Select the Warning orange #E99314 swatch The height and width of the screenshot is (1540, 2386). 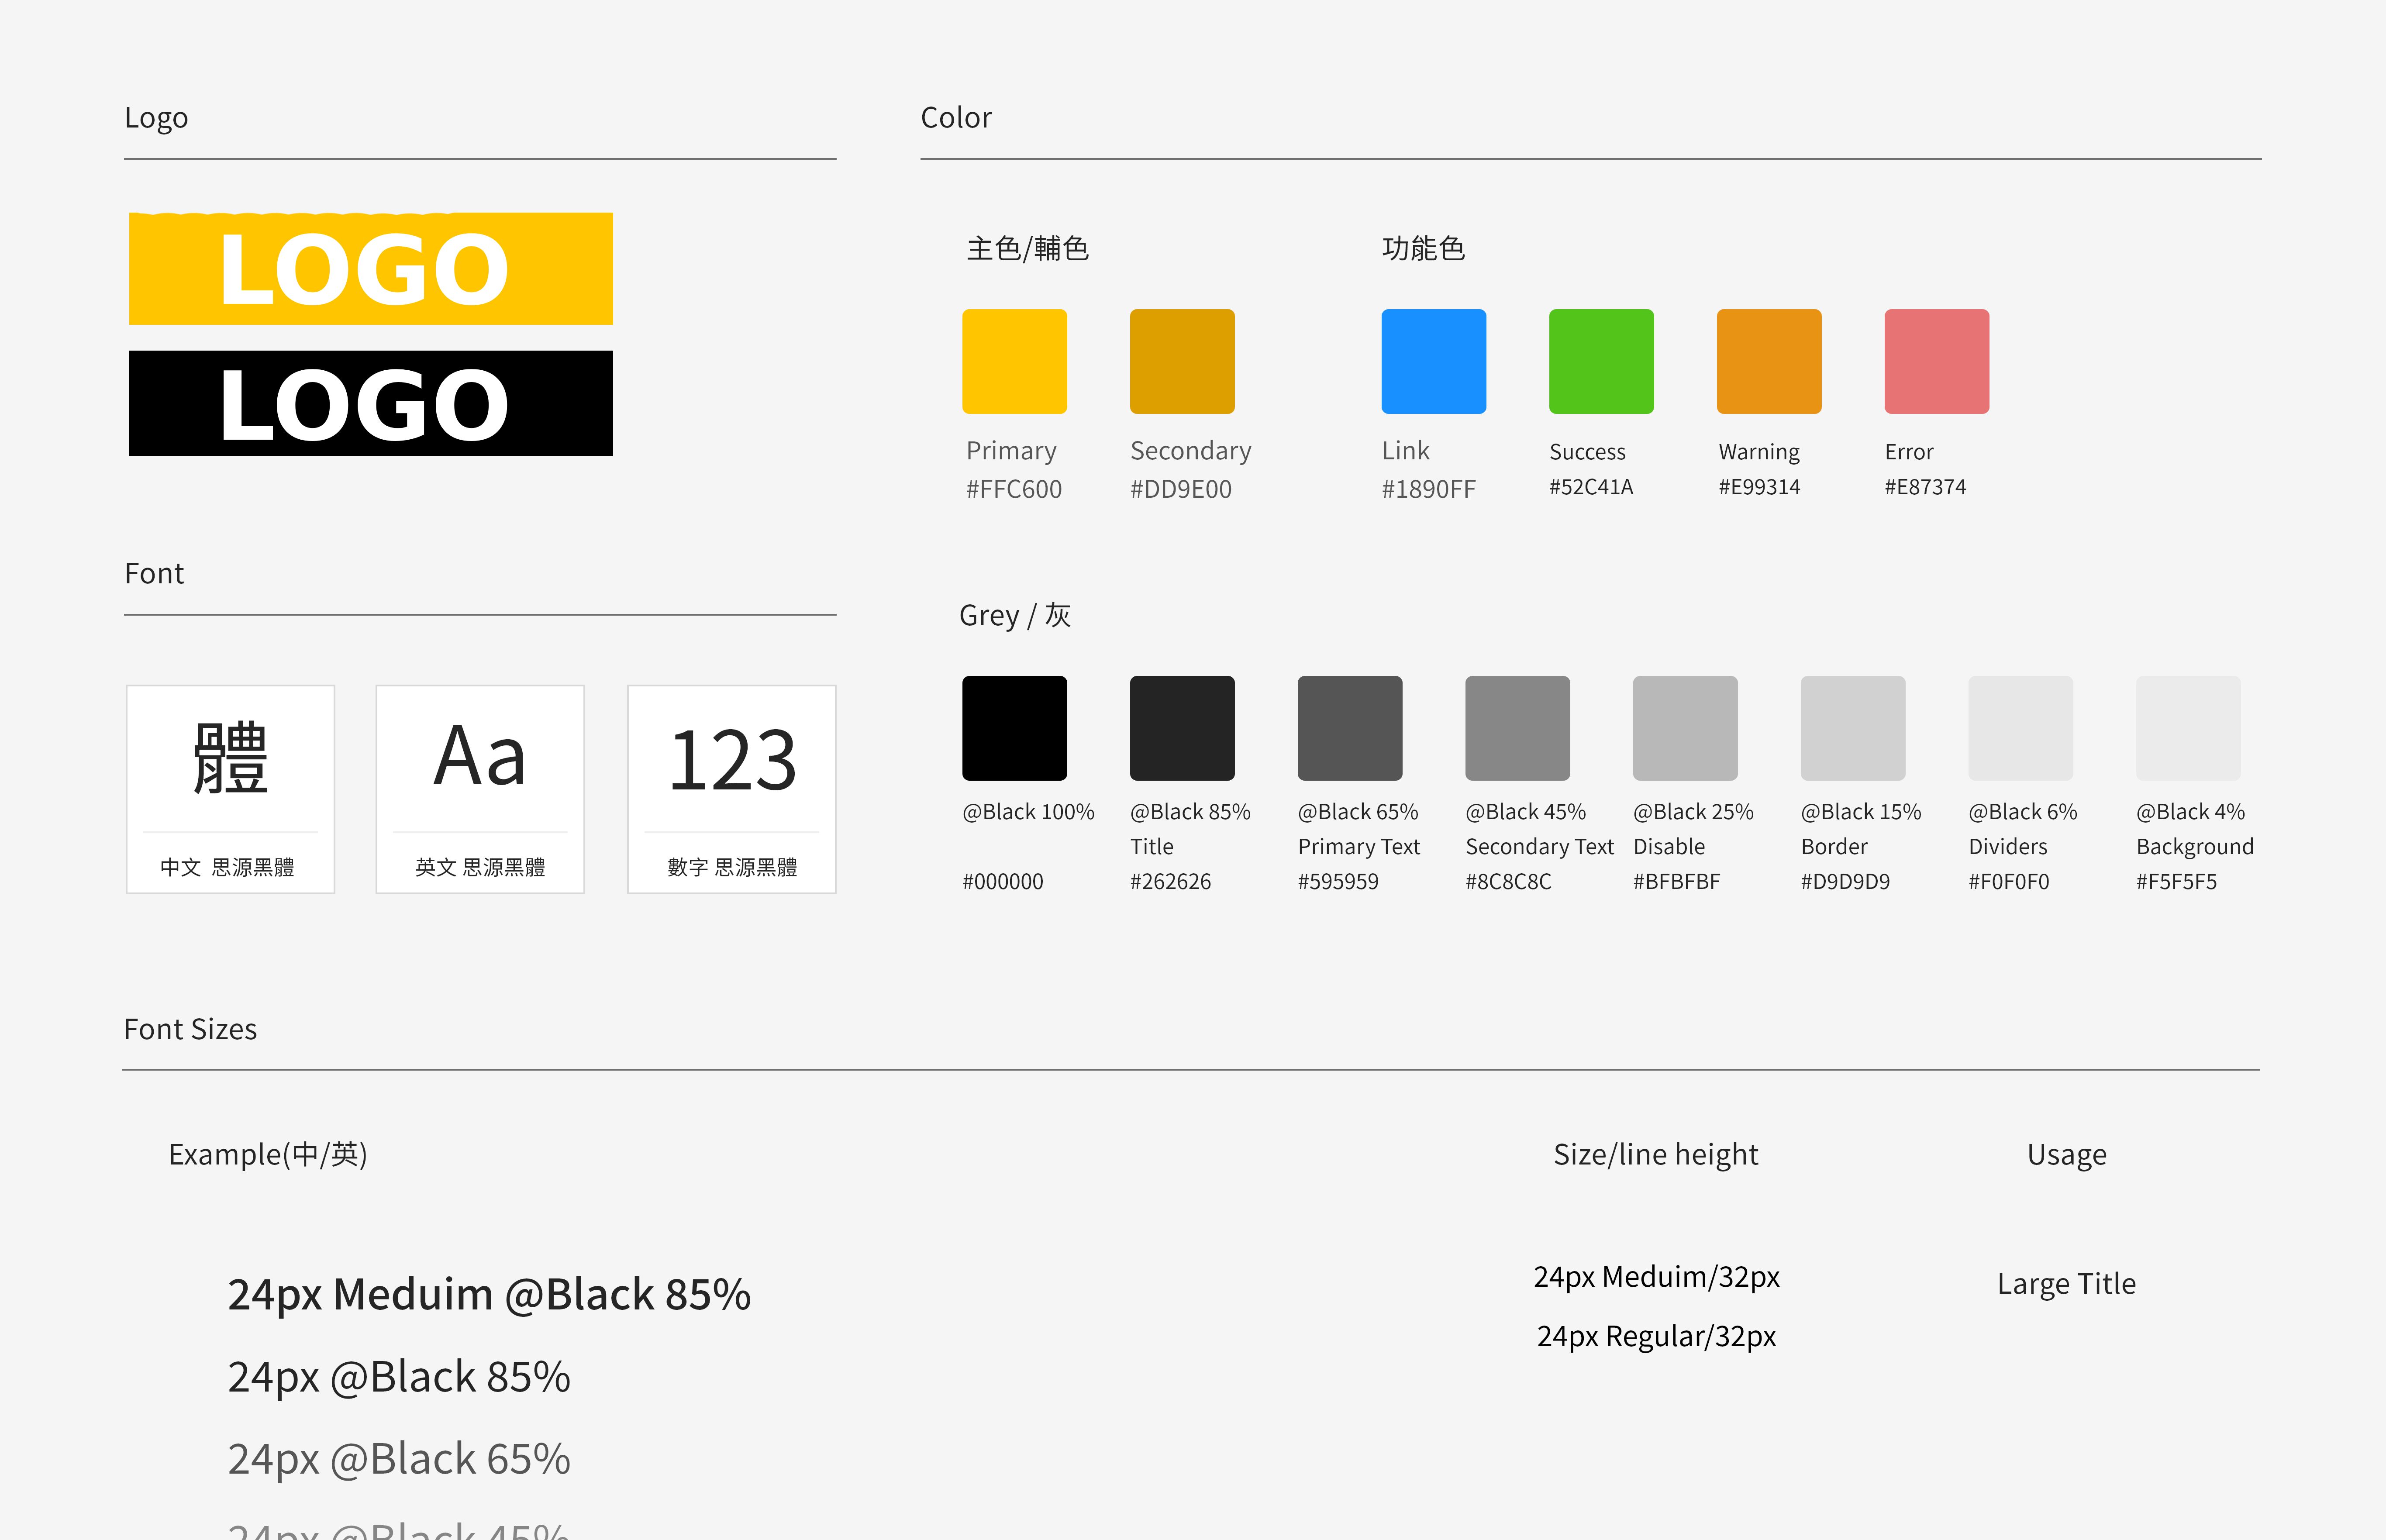[x=1768, y=361]
